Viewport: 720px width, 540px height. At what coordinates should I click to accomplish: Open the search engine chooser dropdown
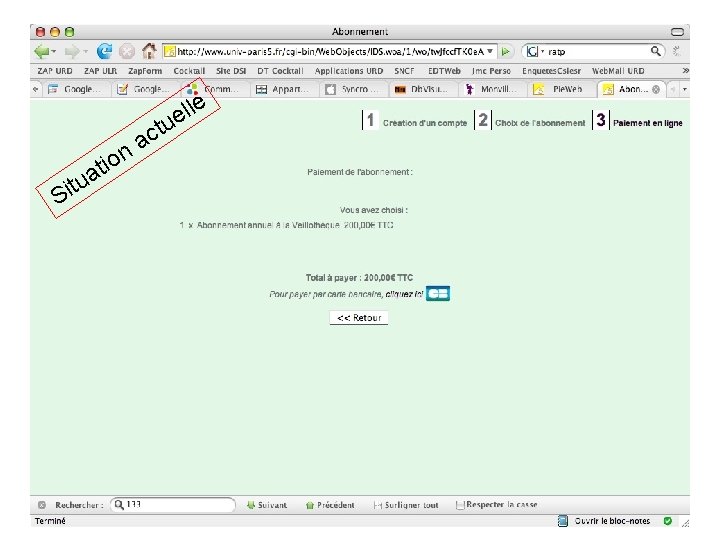(542, 51)
